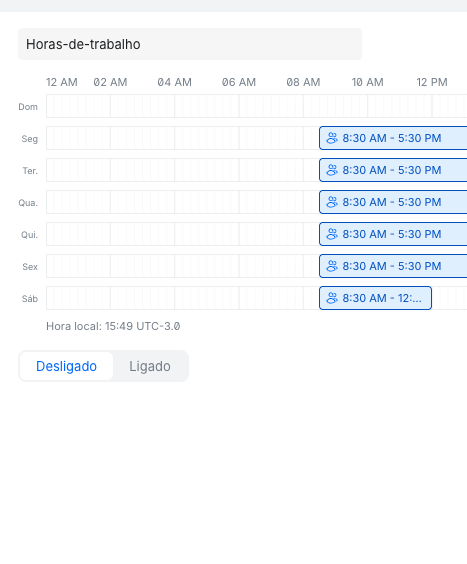Click the empty slot after Saturday's time block
Image resolution: width=467 pixels, height=564 pixels.
[450, 298]
